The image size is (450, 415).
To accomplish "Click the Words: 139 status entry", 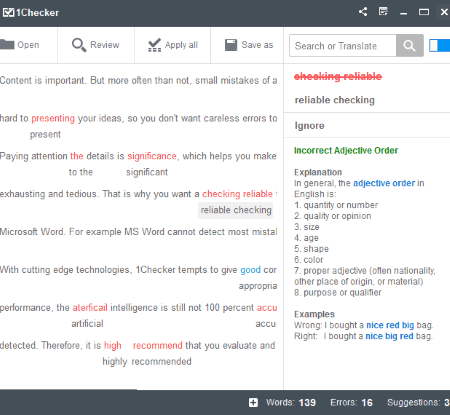I will pyautogui.click(x=291, y=403).
